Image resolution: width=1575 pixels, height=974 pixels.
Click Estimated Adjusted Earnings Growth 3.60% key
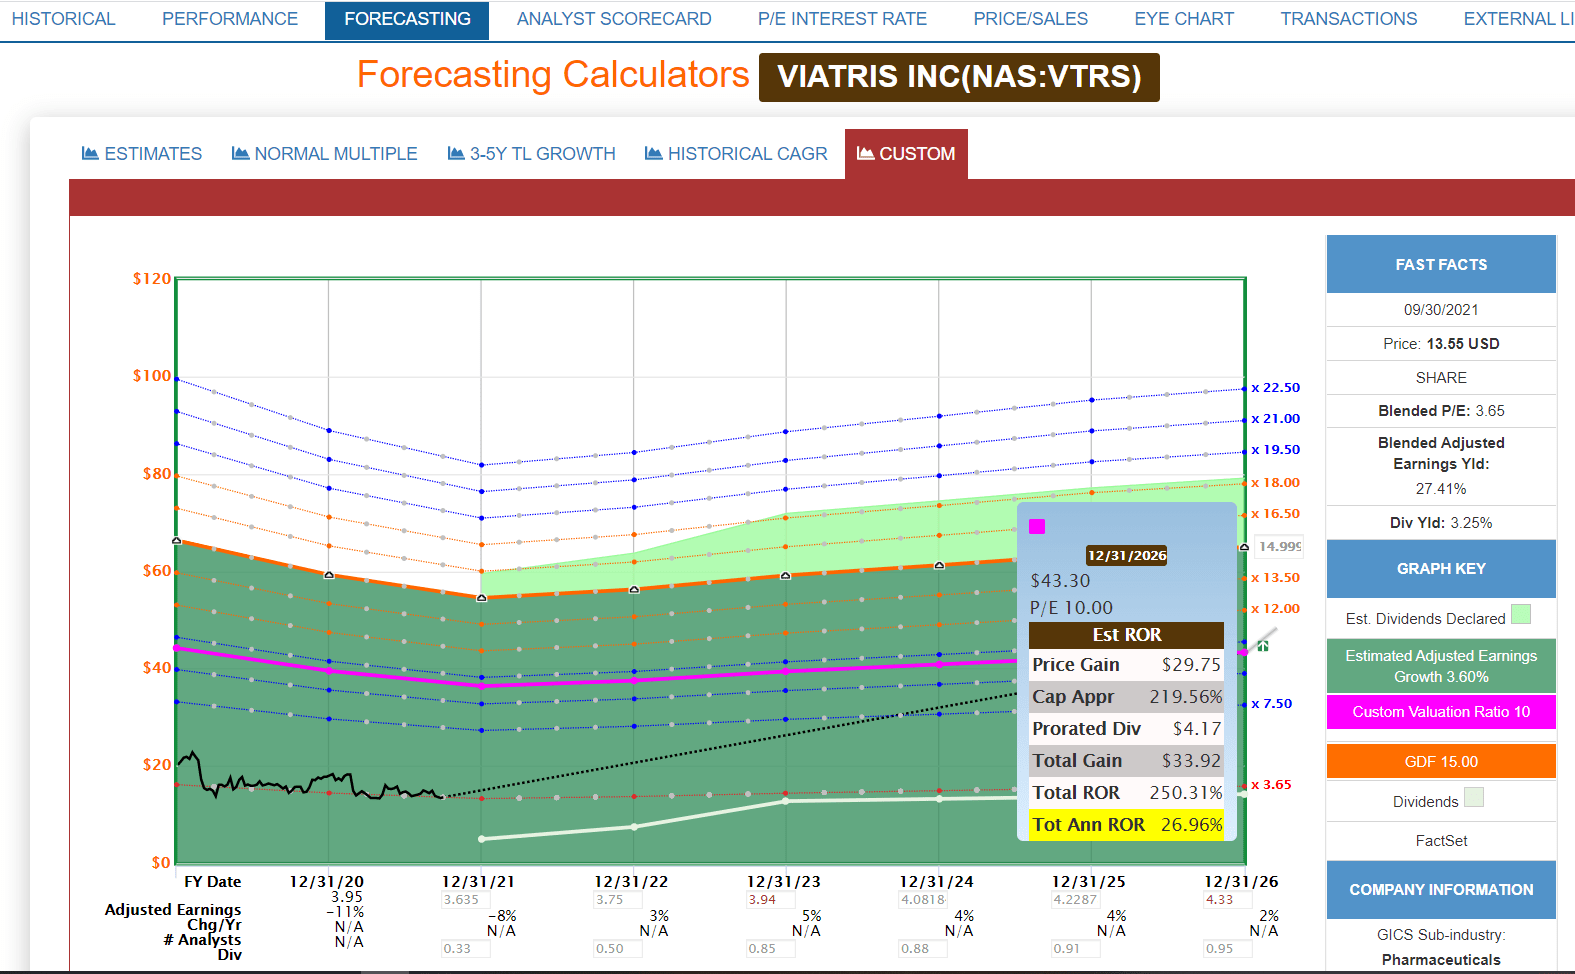[x=1441, y=666]
